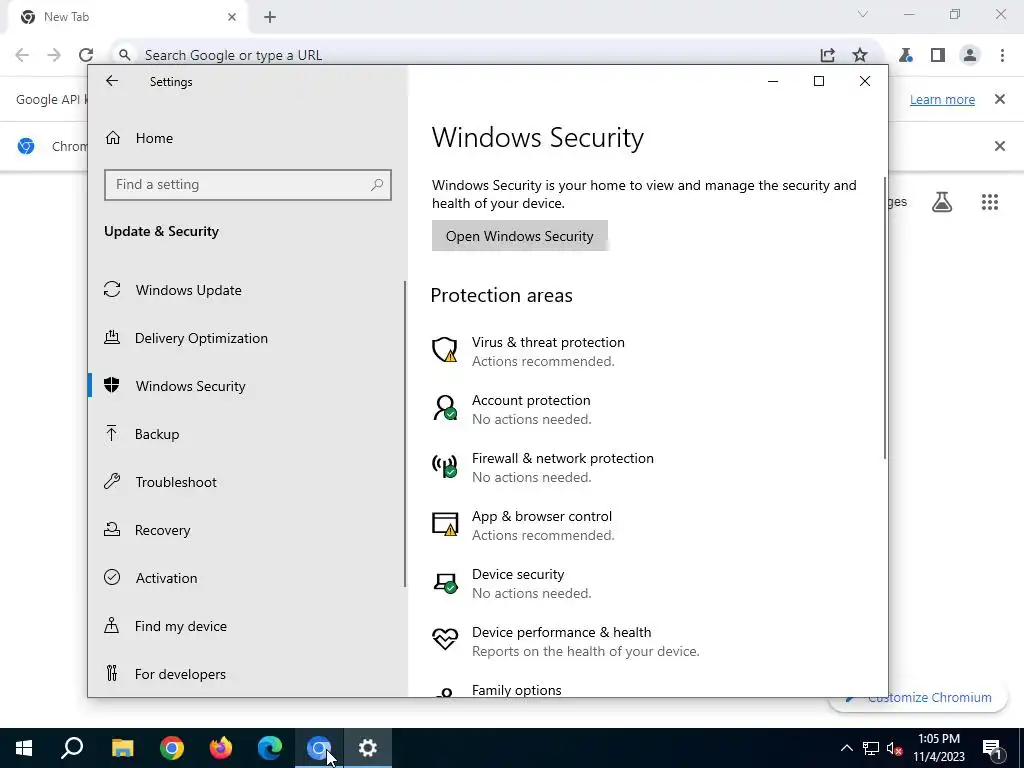
Task: Click the share icon in Chromium address bar
Action: click(x=827, y=55)
